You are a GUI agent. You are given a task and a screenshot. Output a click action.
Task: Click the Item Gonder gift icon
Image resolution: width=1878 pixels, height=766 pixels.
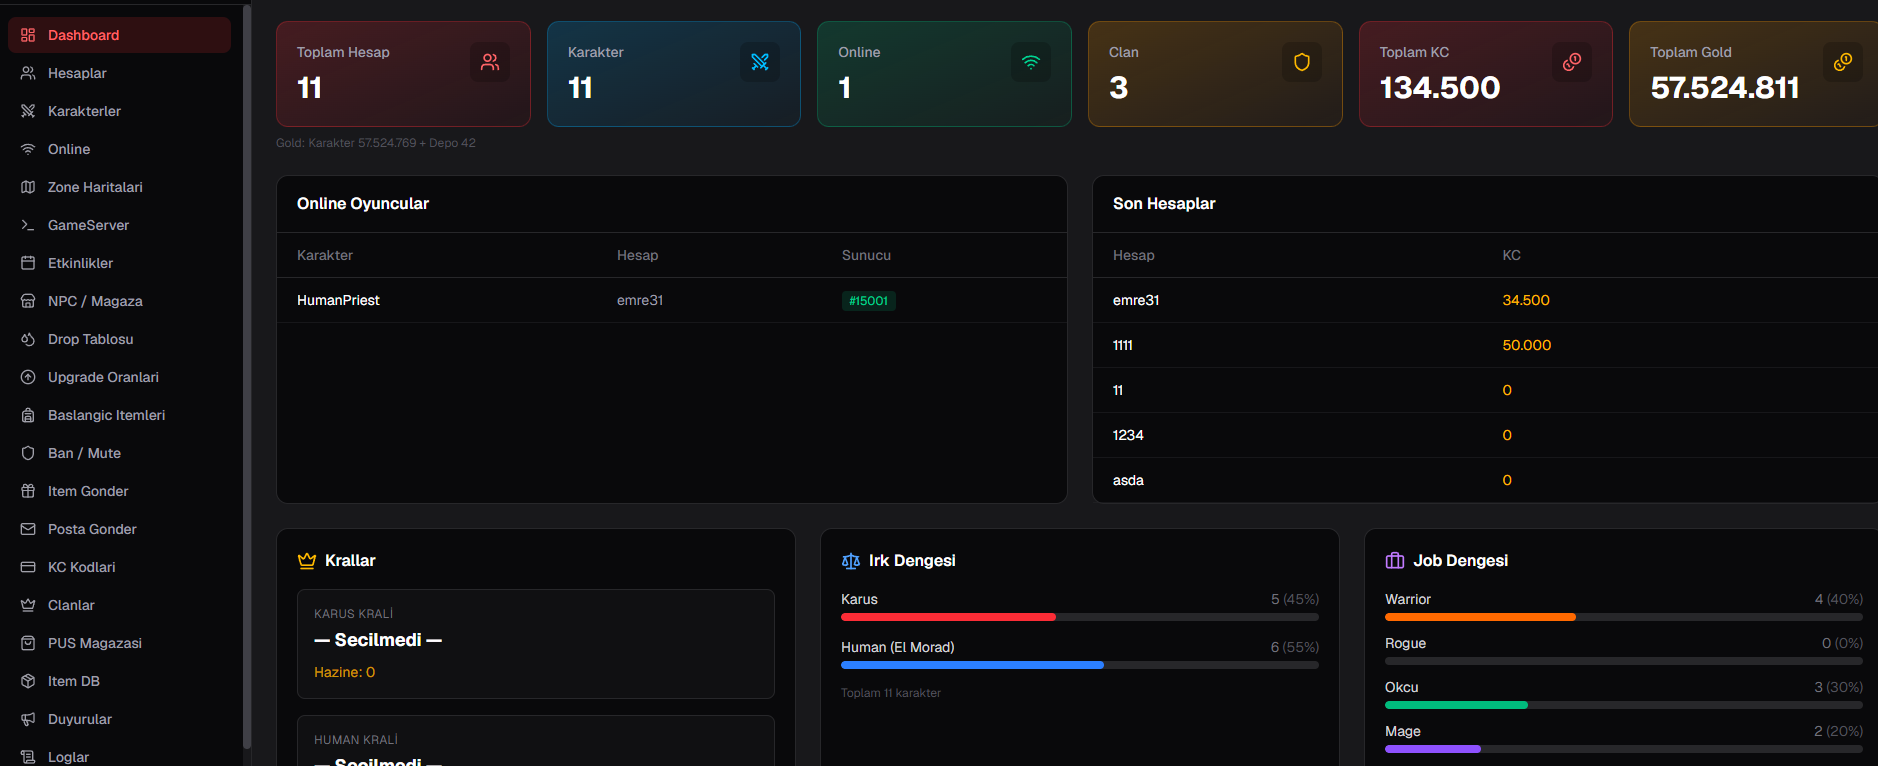pos(28,491)
